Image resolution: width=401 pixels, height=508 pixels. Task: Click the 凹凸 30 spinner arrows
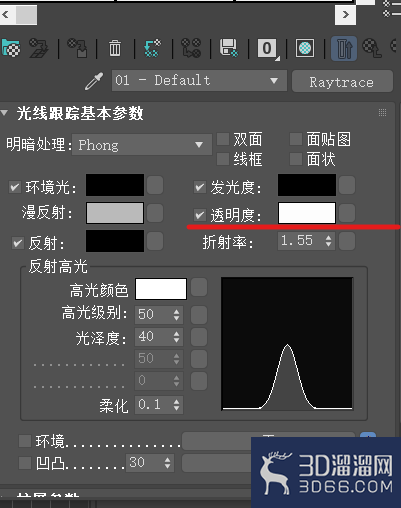tap(167, 463)
